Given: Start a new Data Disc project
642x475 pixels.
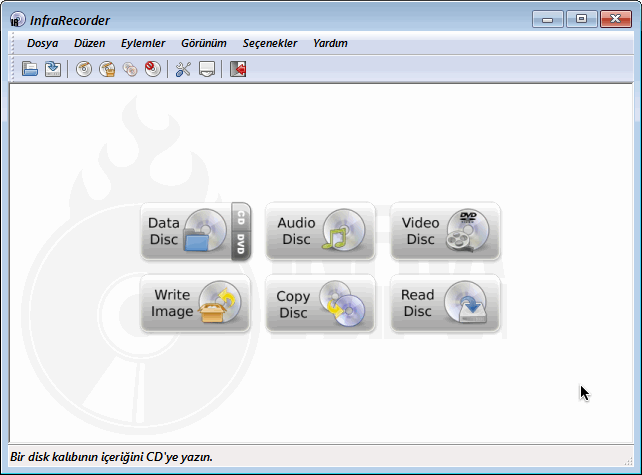Looking at the screenshot, I should [x=186, y=231].
